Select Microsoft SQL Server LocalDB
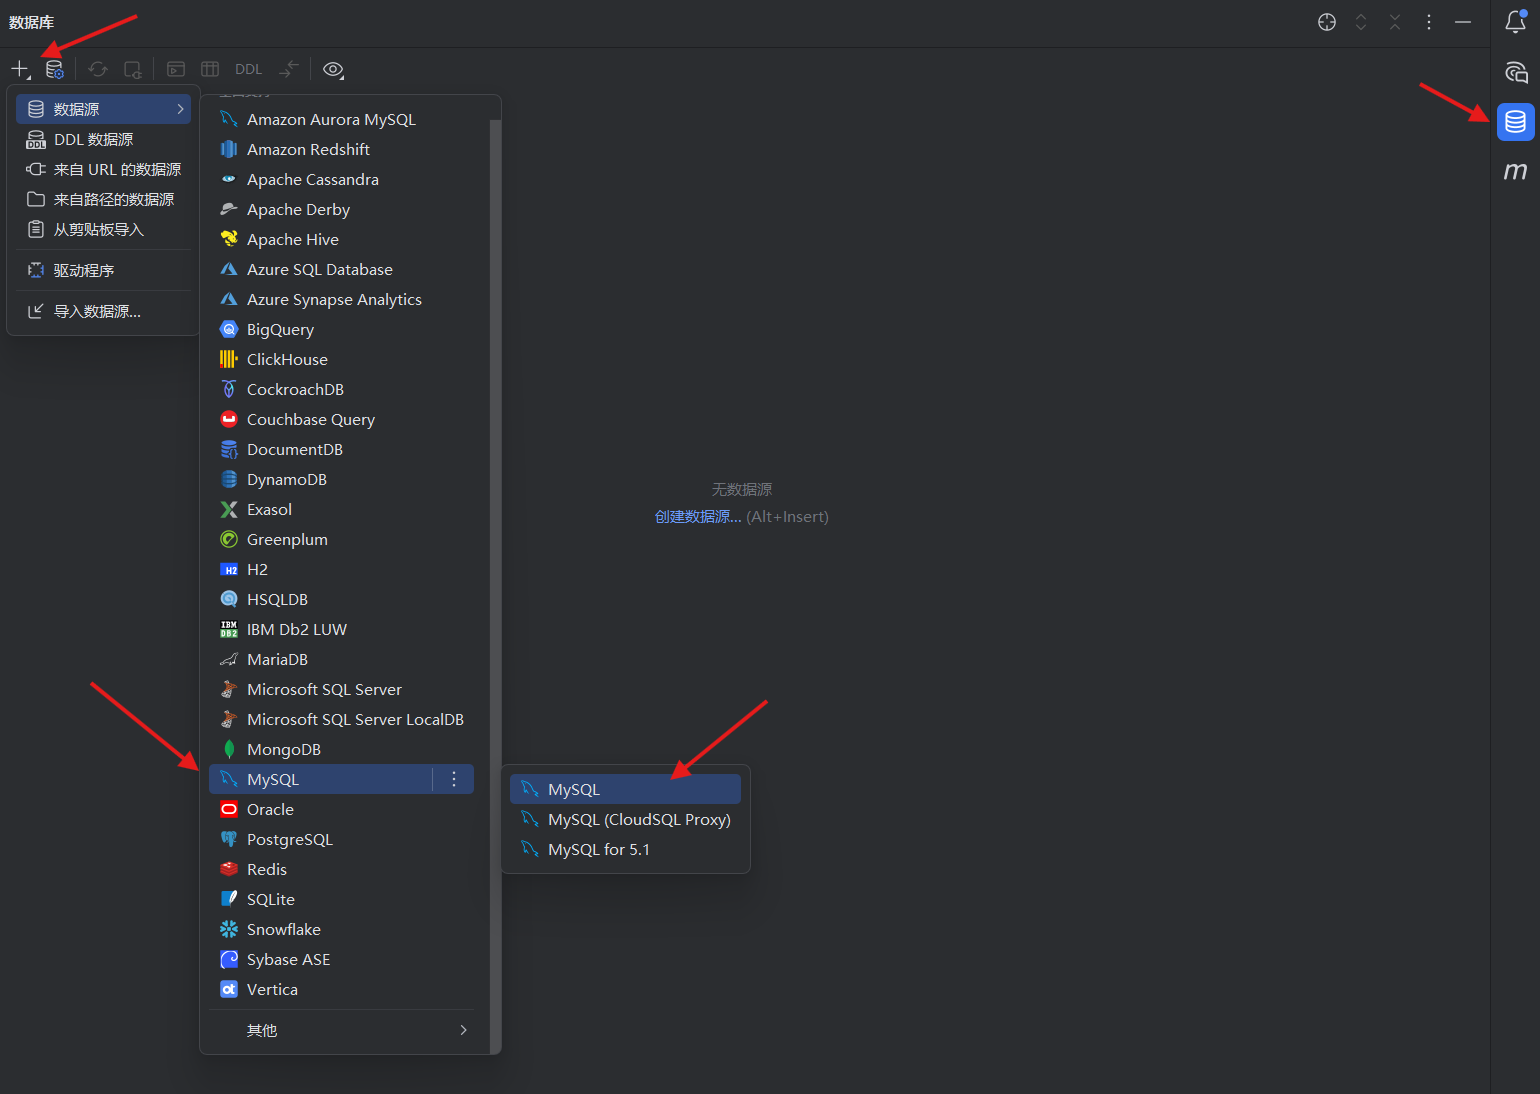The image size is (1540, 1094). click(341, 719)
